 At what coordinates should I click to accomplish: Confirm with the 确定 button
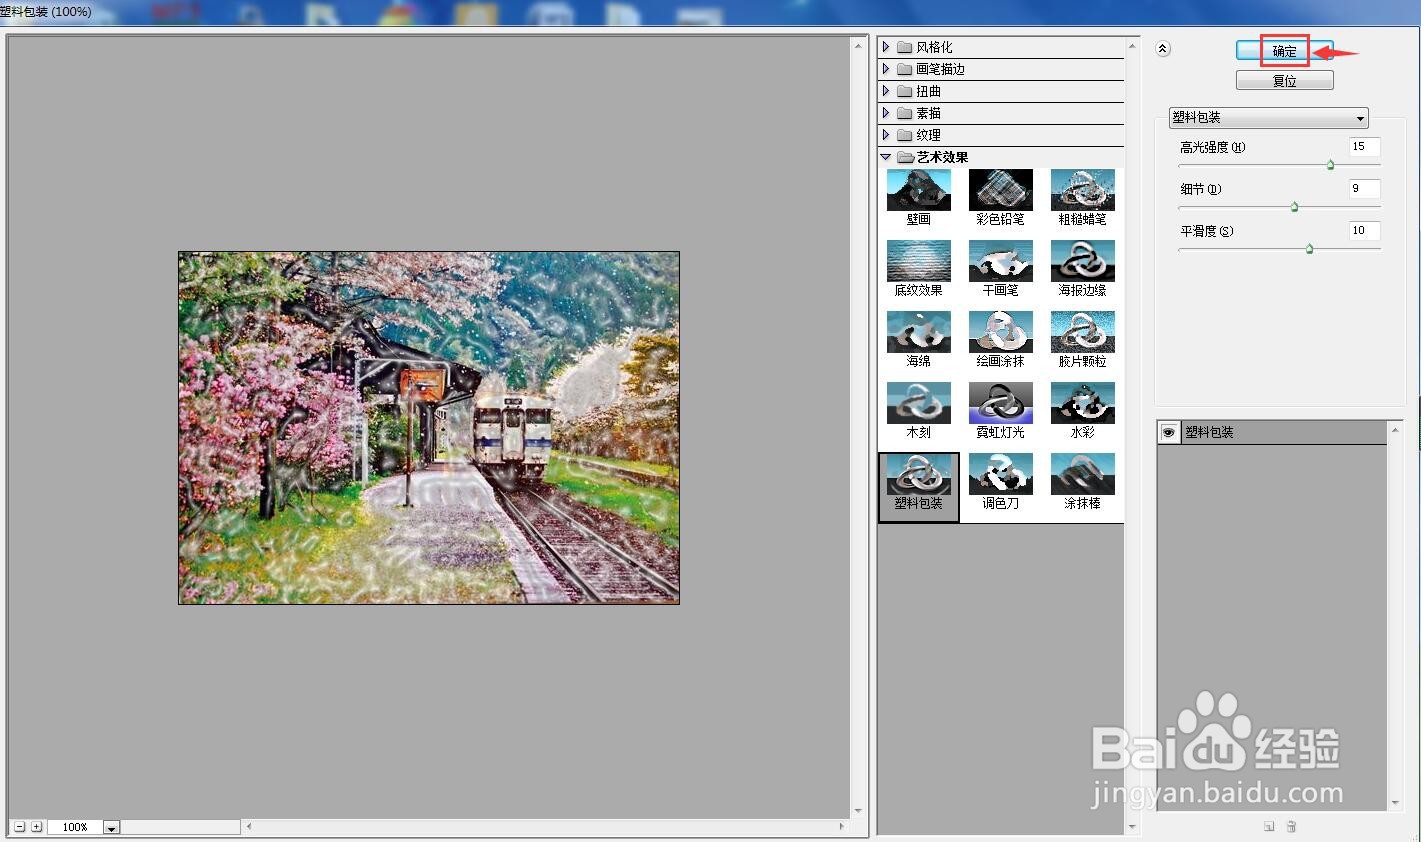click(1284, 51)
